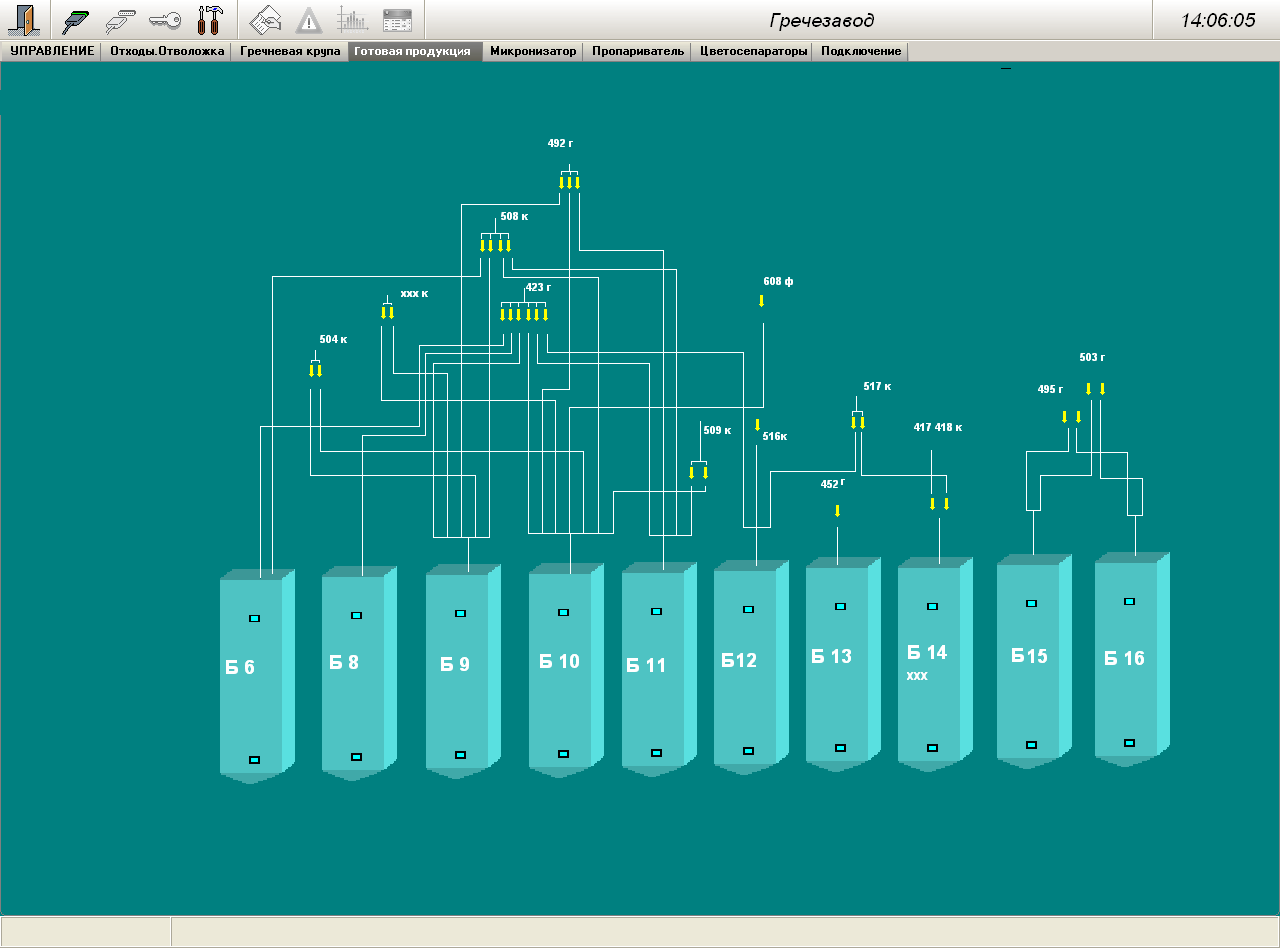This screenshot has height=948, width=1280.
Task: Click the yellow arrow below 452 г
Action: [x=837, y=511]
